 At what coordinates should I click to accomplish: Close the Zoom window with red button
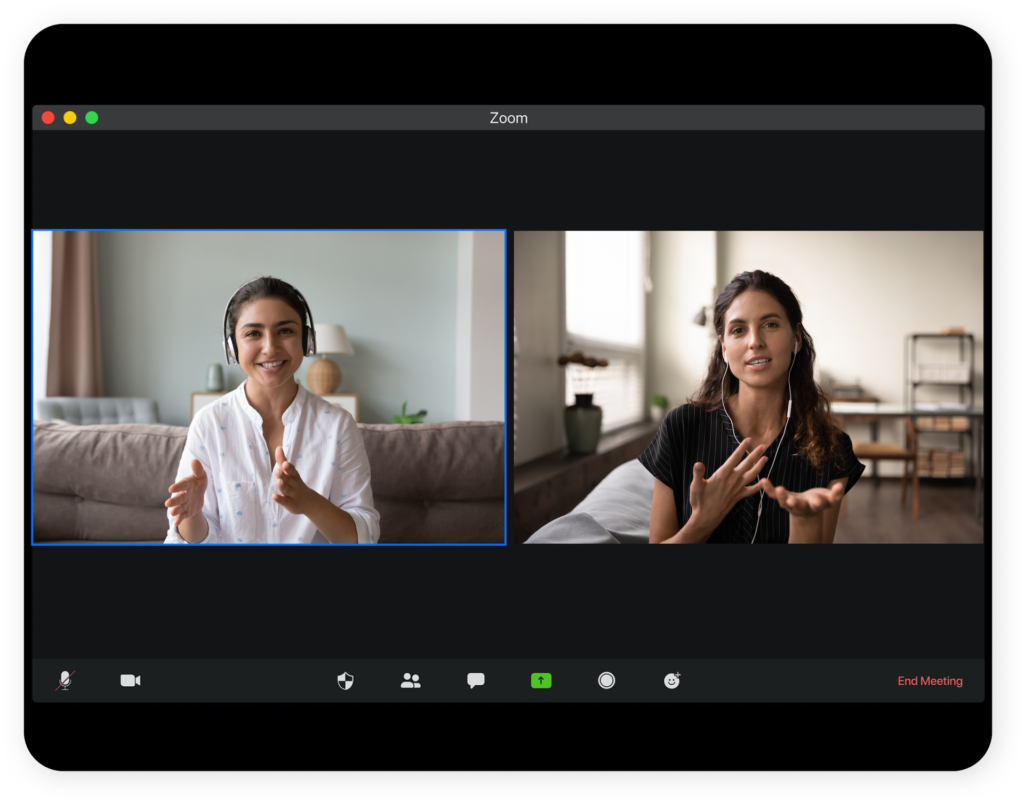(48, 118)
